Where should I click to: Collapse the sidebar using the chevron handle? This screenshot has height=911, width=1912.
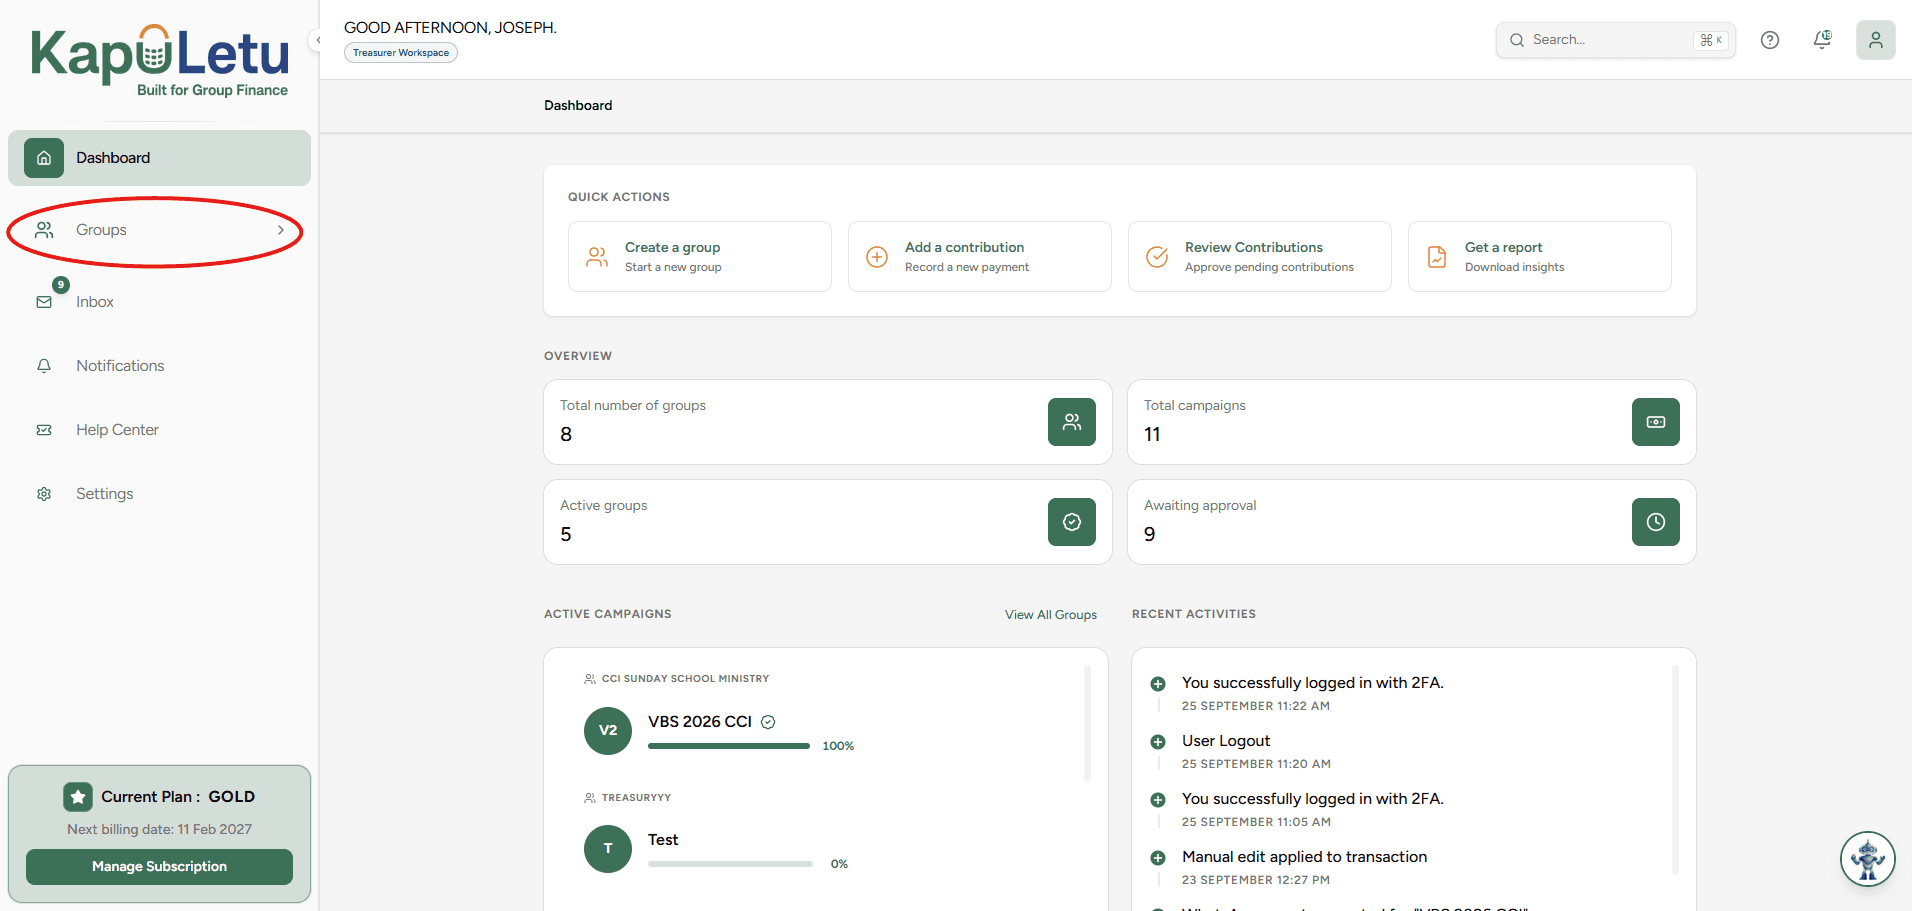pos(318,40)
